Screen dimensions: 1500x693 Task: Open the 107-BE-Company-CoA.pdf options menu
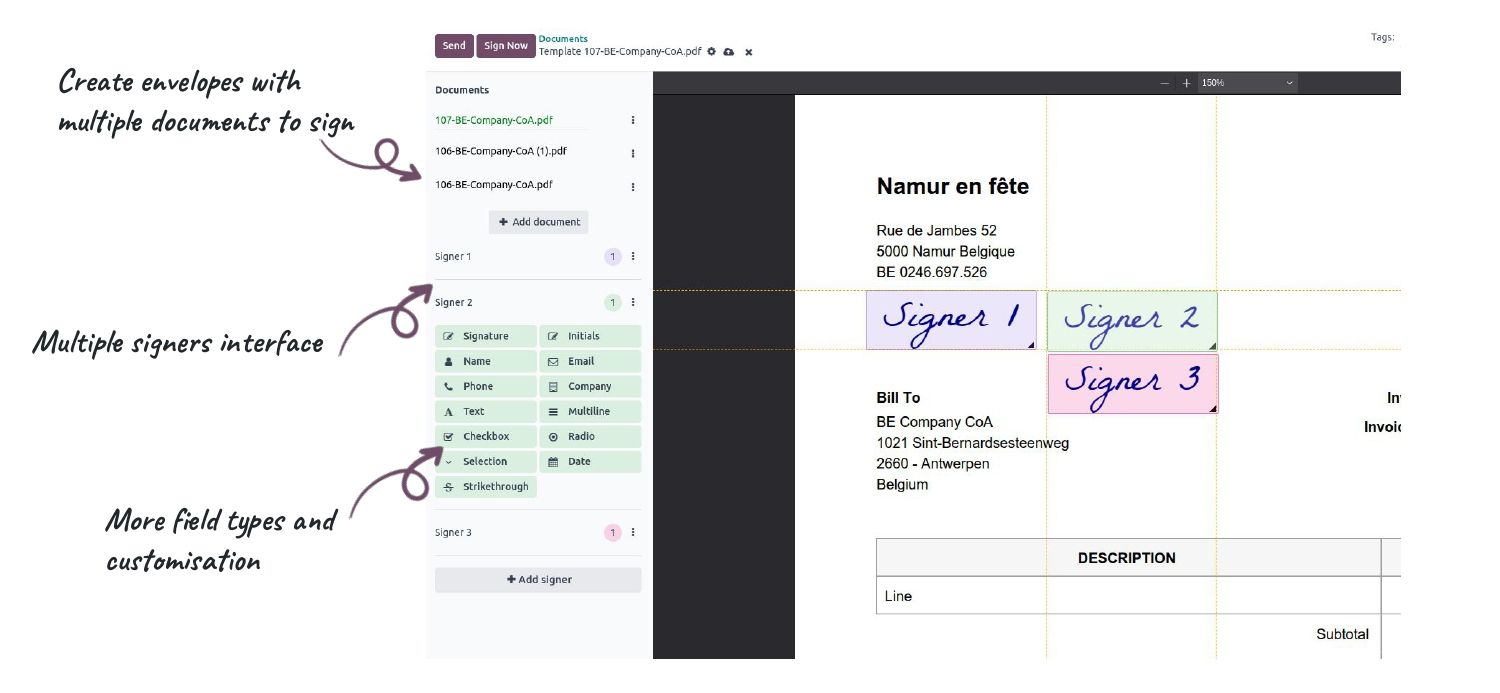tap(632, 121)
